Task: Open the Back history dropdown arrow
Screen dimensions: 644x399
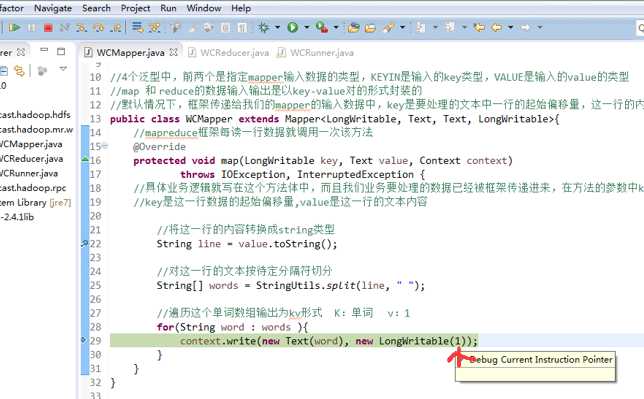Action: click(511, 28)
